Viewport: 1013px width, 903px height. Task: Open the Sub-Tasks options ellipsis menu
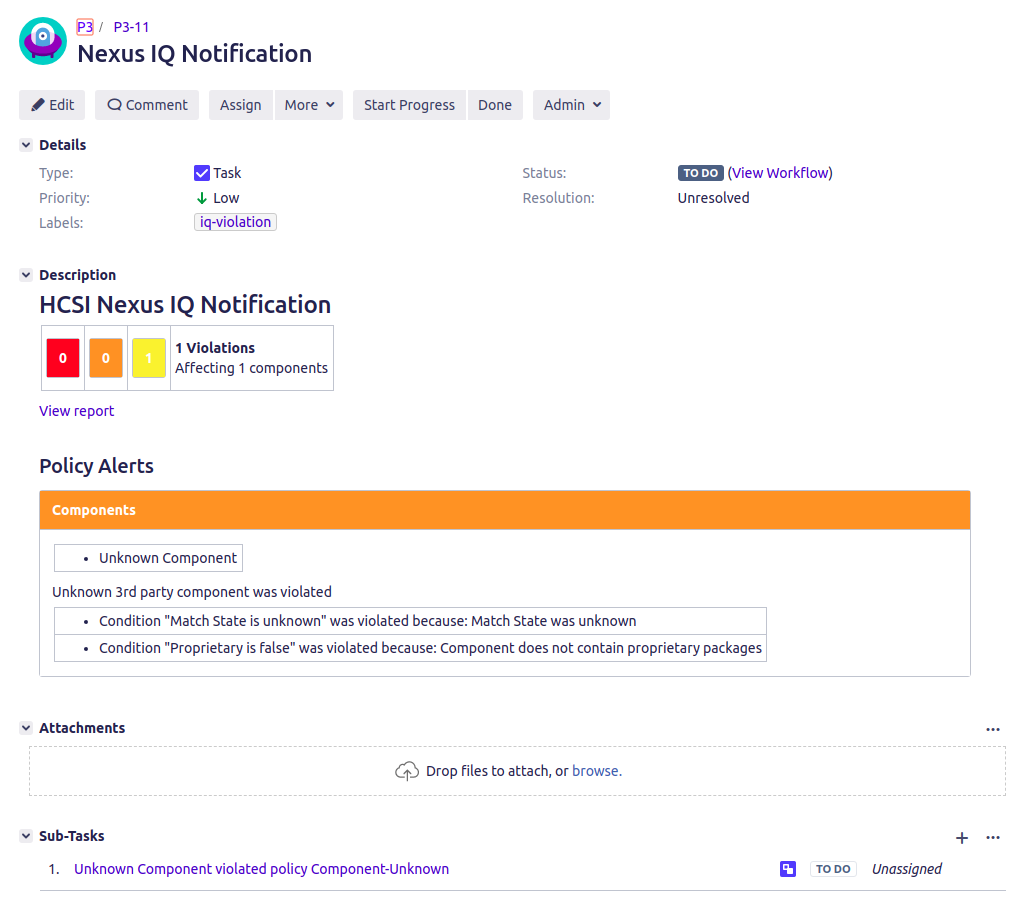pyautogui.click(x=992, y=837)
